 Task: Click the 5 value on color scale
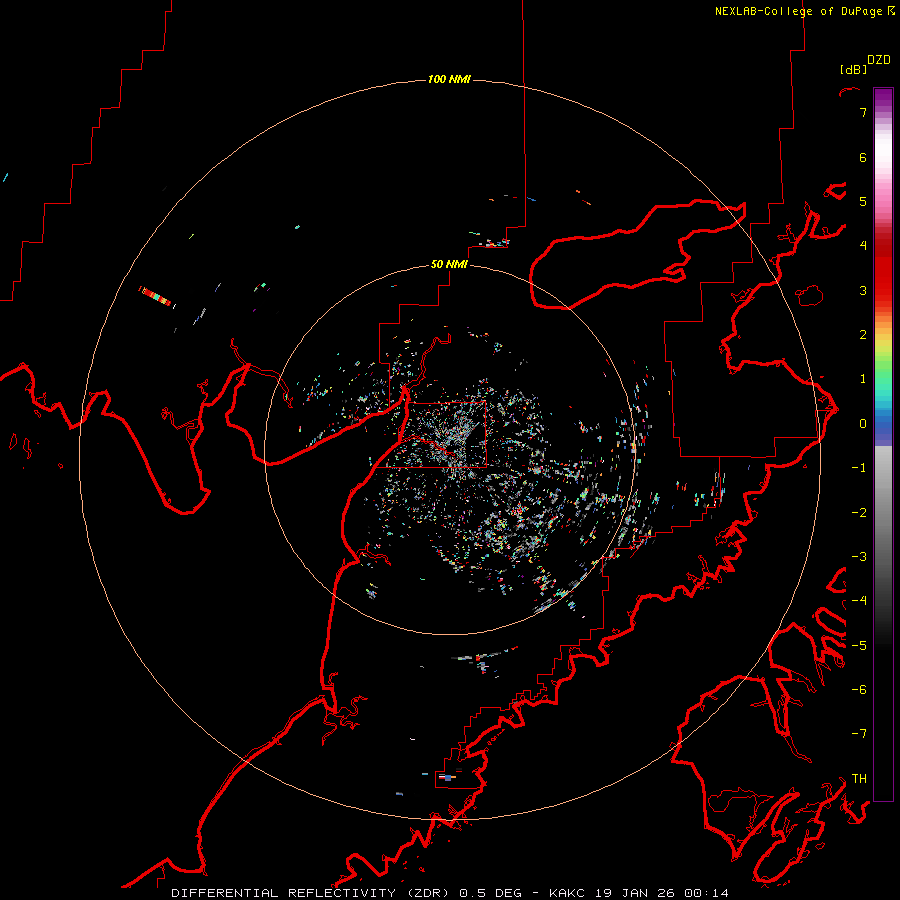(x=863, y=201)
